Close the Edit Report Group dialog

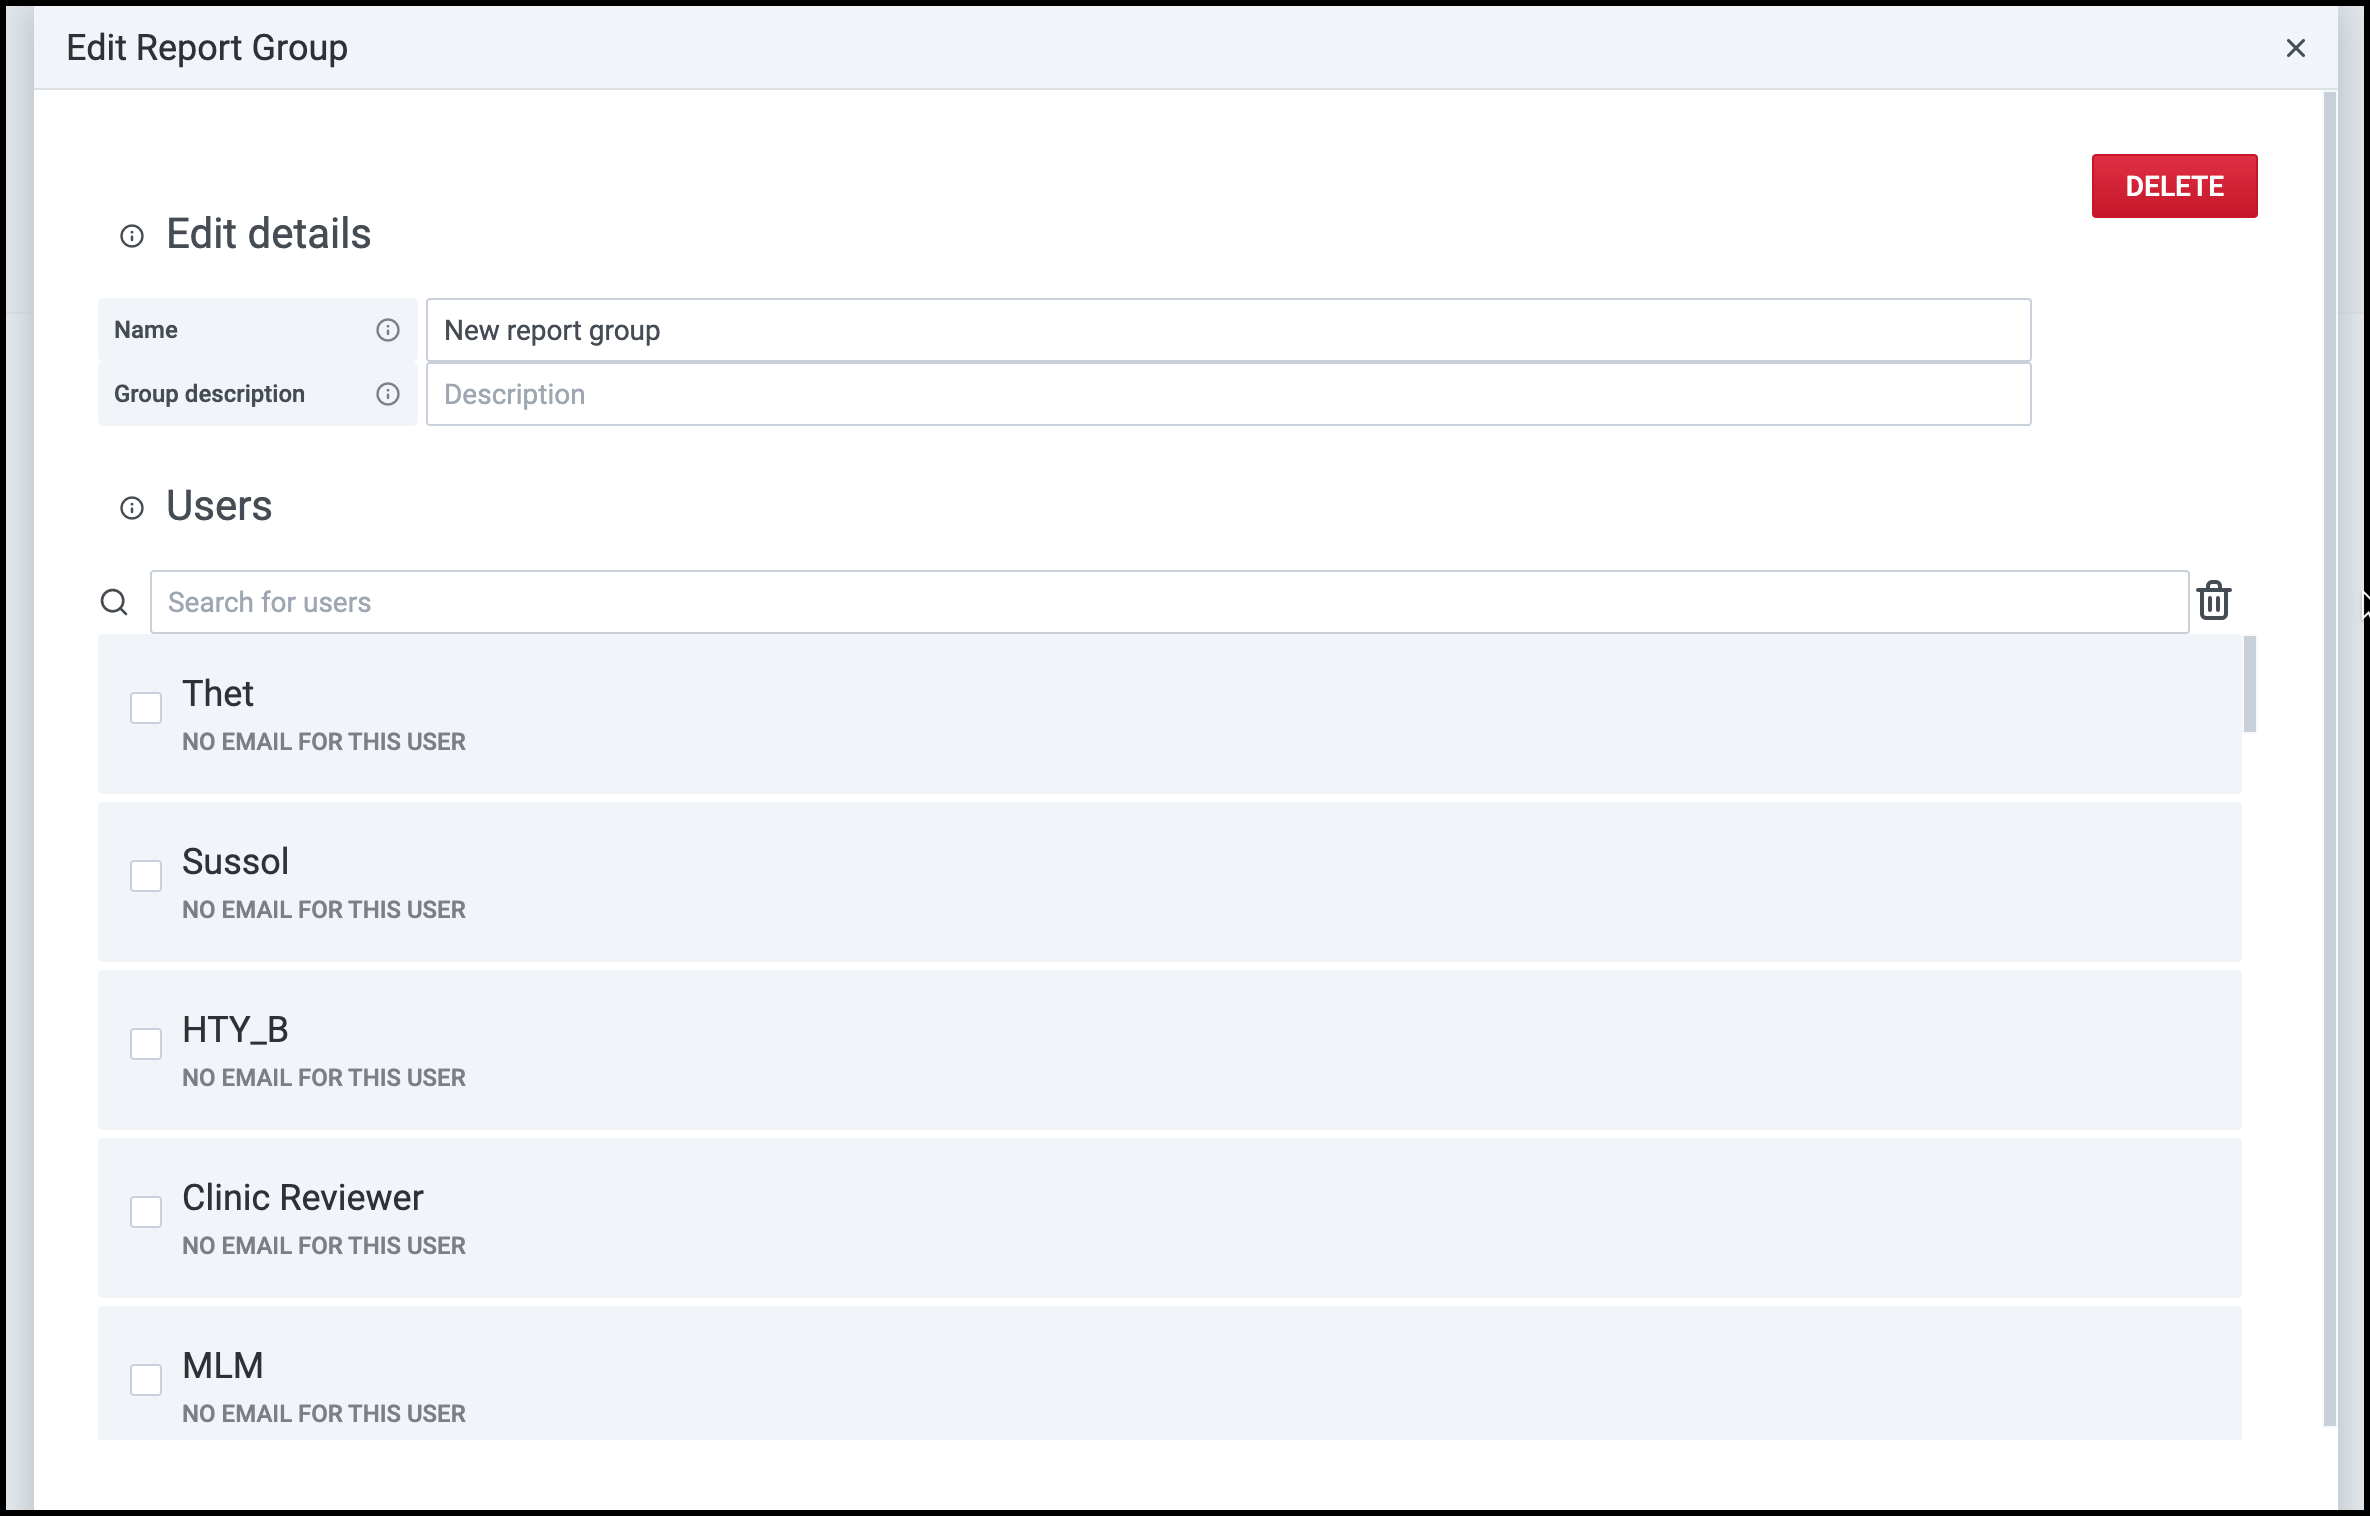click(x=2296, y=48)
